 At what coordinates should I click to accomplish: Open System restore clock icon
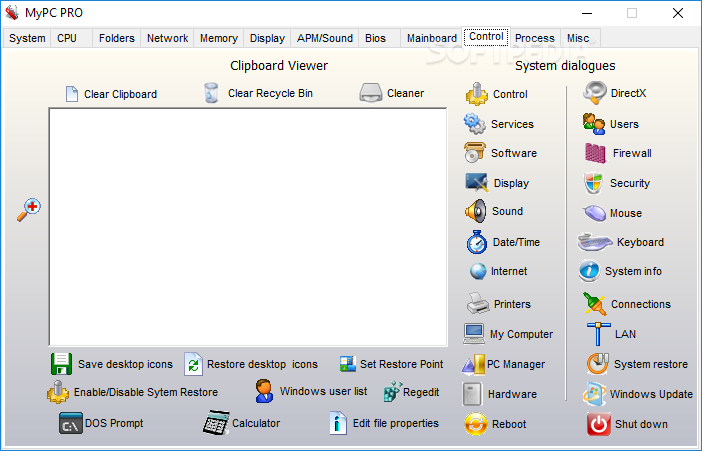point(598,364)
